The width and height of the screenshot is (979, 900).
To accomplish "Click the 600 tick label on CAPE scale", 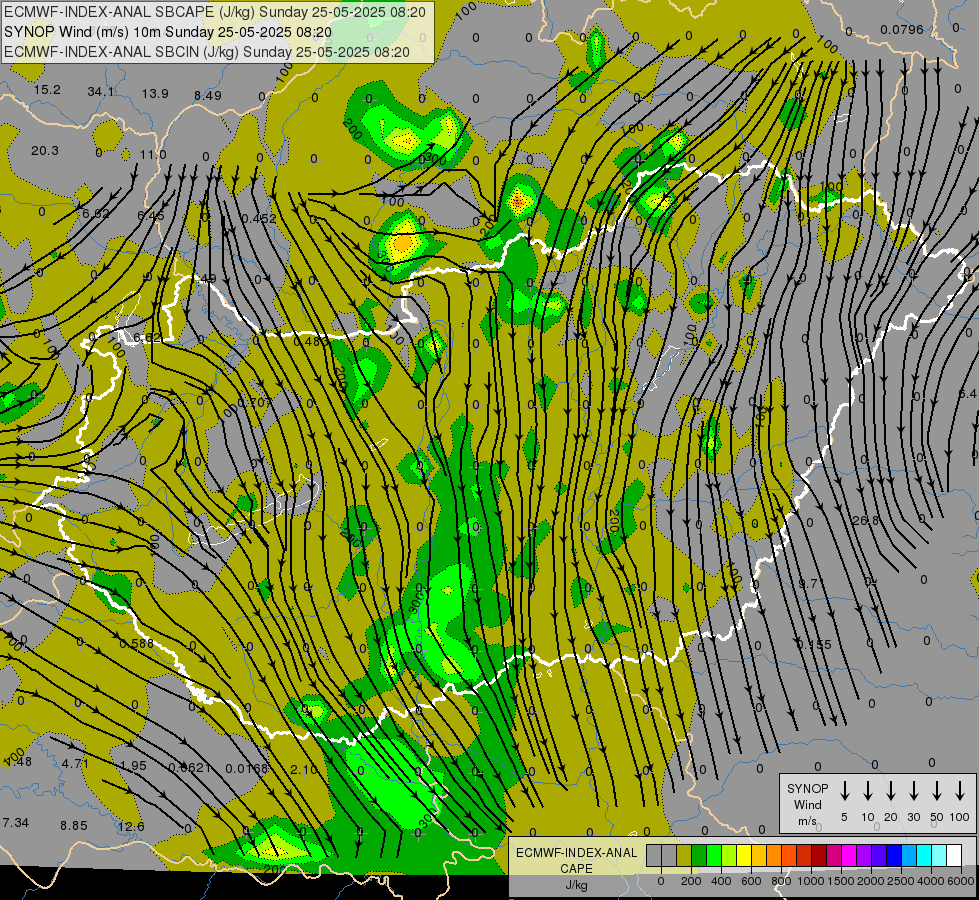I will pyautogui.click(x=751, y=881).
